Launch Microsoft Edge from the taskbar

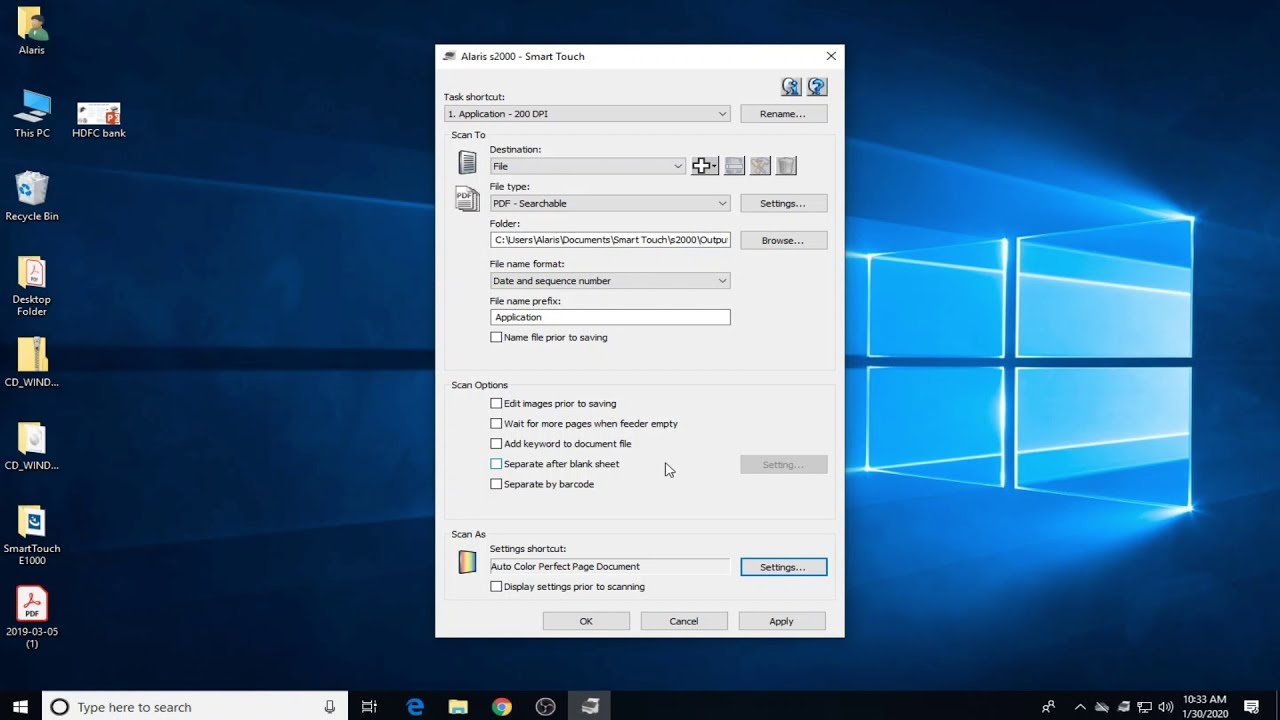click(415, 707)
